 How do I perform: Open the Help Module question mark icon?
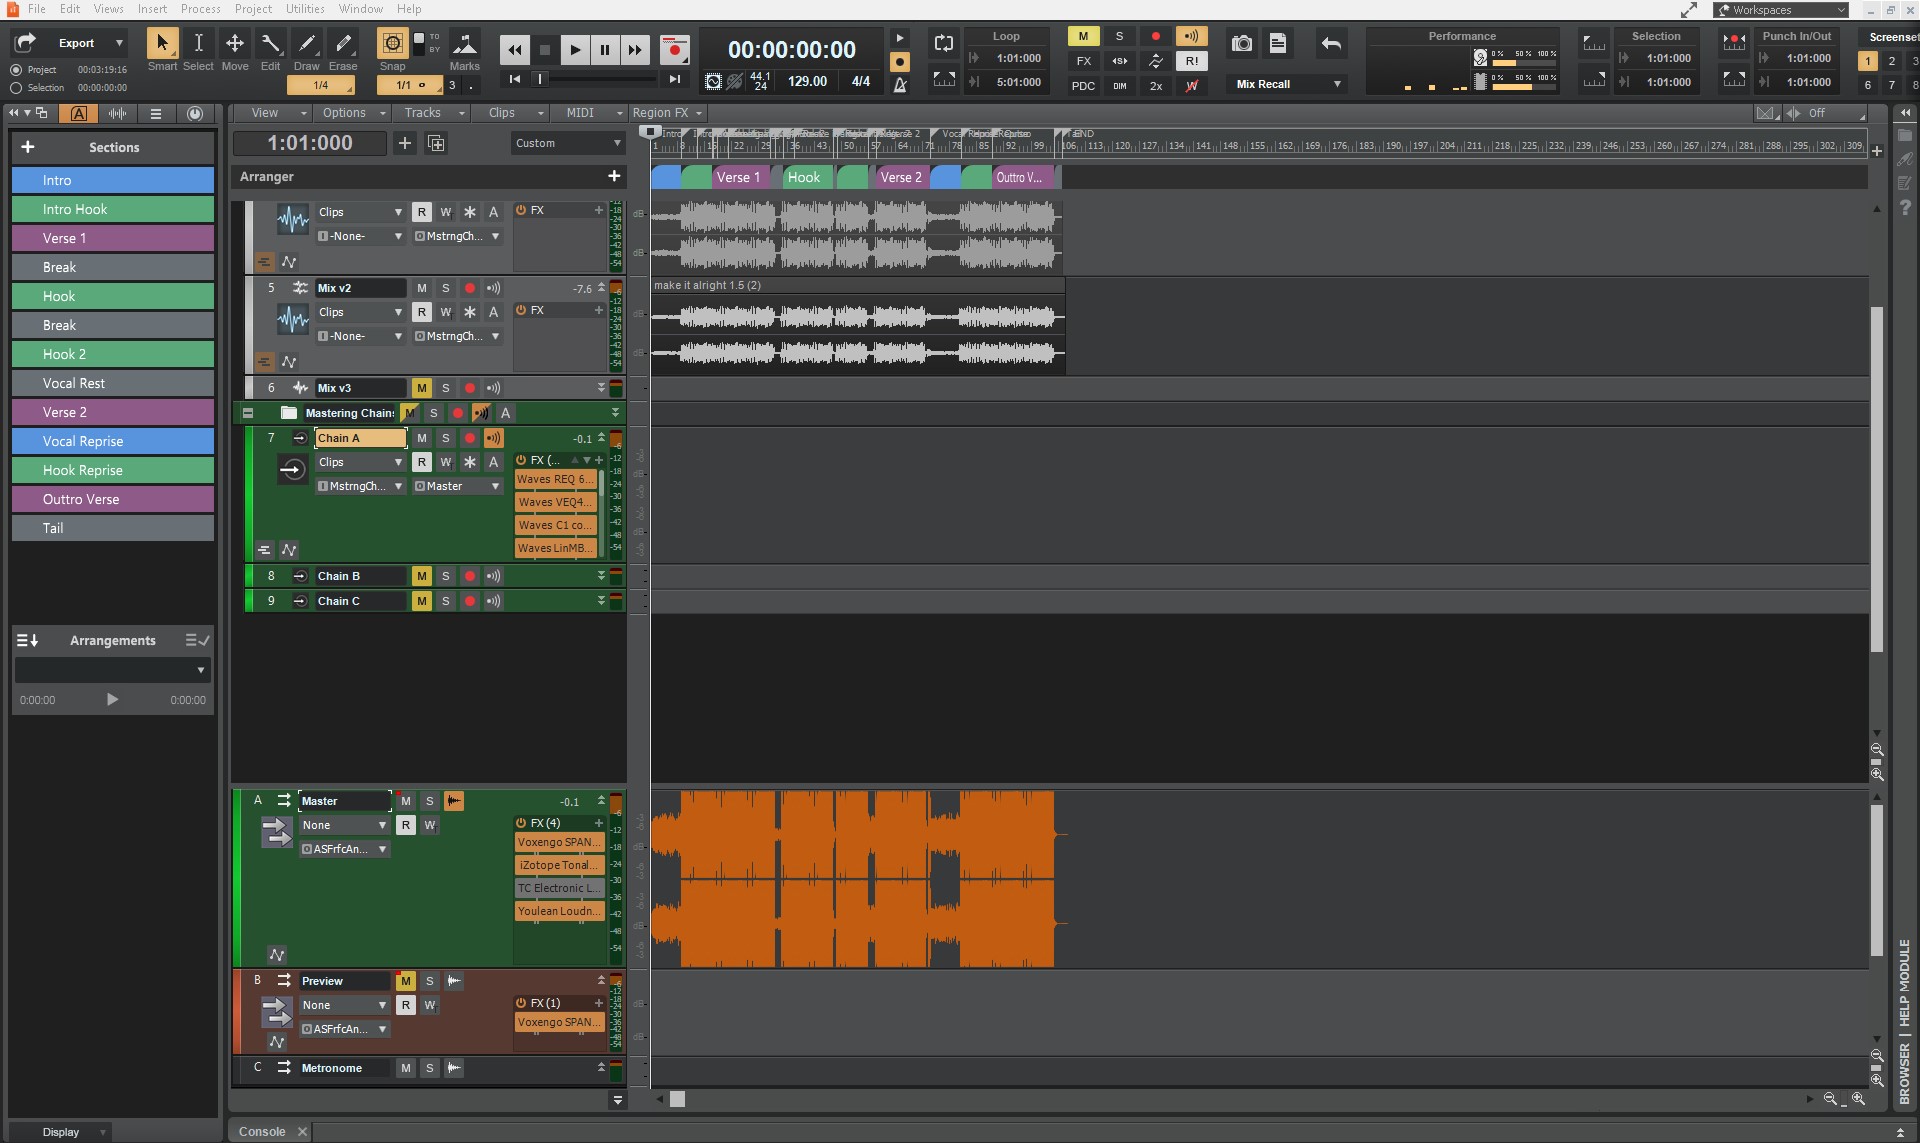click(1905, 207)
